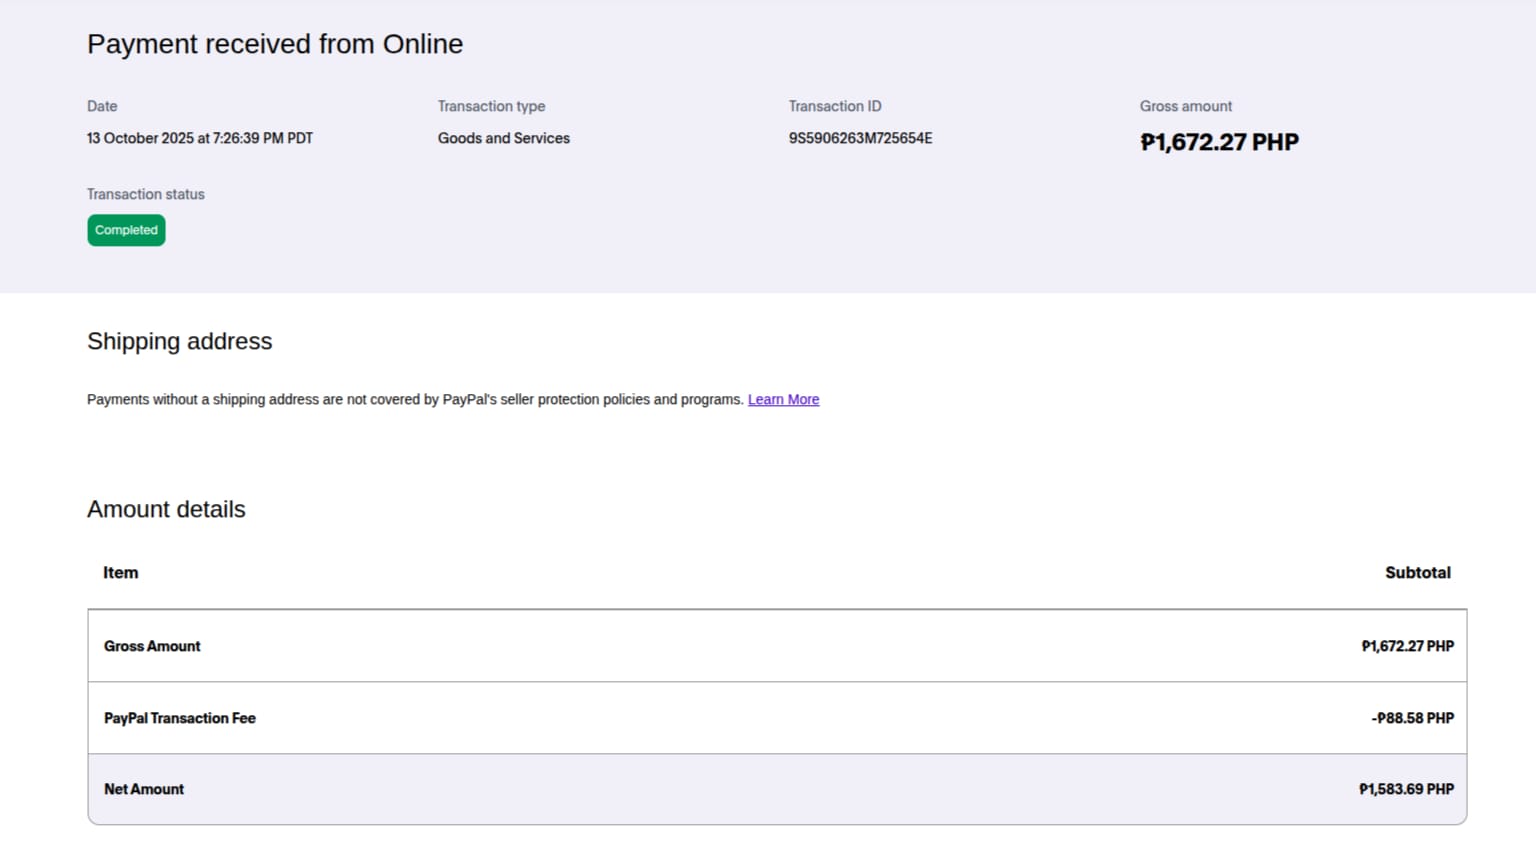Click the 'Subtotal' column header
Viewport: 1536px width, 864px height.
tap(1417, 573)
